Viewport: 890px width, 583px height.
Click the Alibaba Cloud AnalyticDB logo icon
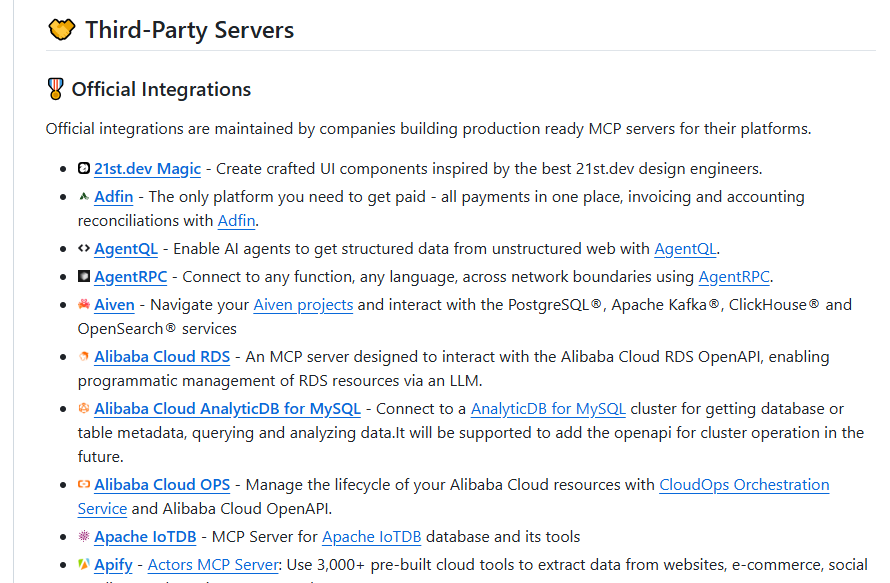[x=83, y=408]
